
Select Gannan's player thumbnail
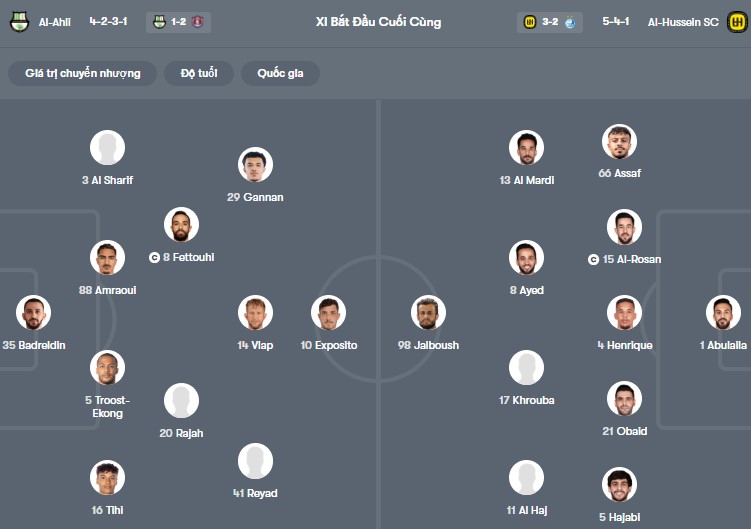pyautogui.click(x=255, y=165)
